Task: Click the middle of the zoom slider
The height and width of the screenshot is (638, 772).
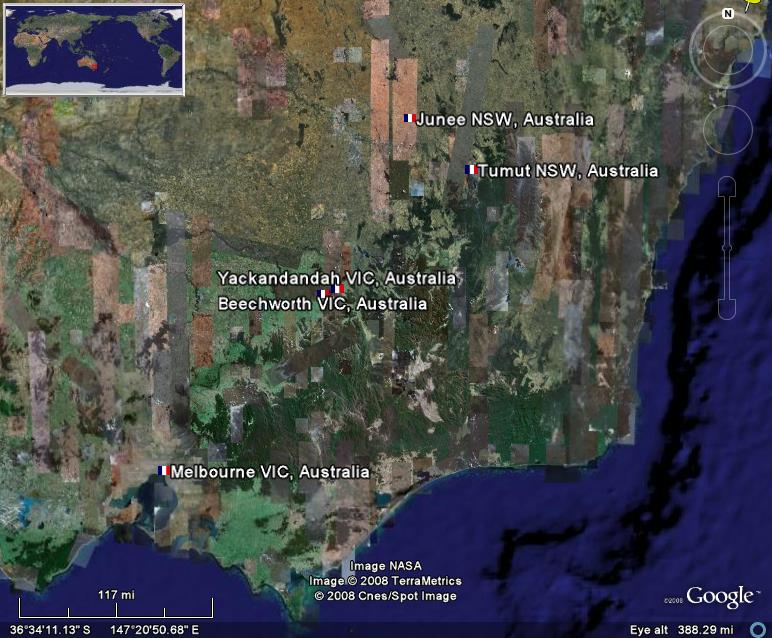Action: [727, 248]
